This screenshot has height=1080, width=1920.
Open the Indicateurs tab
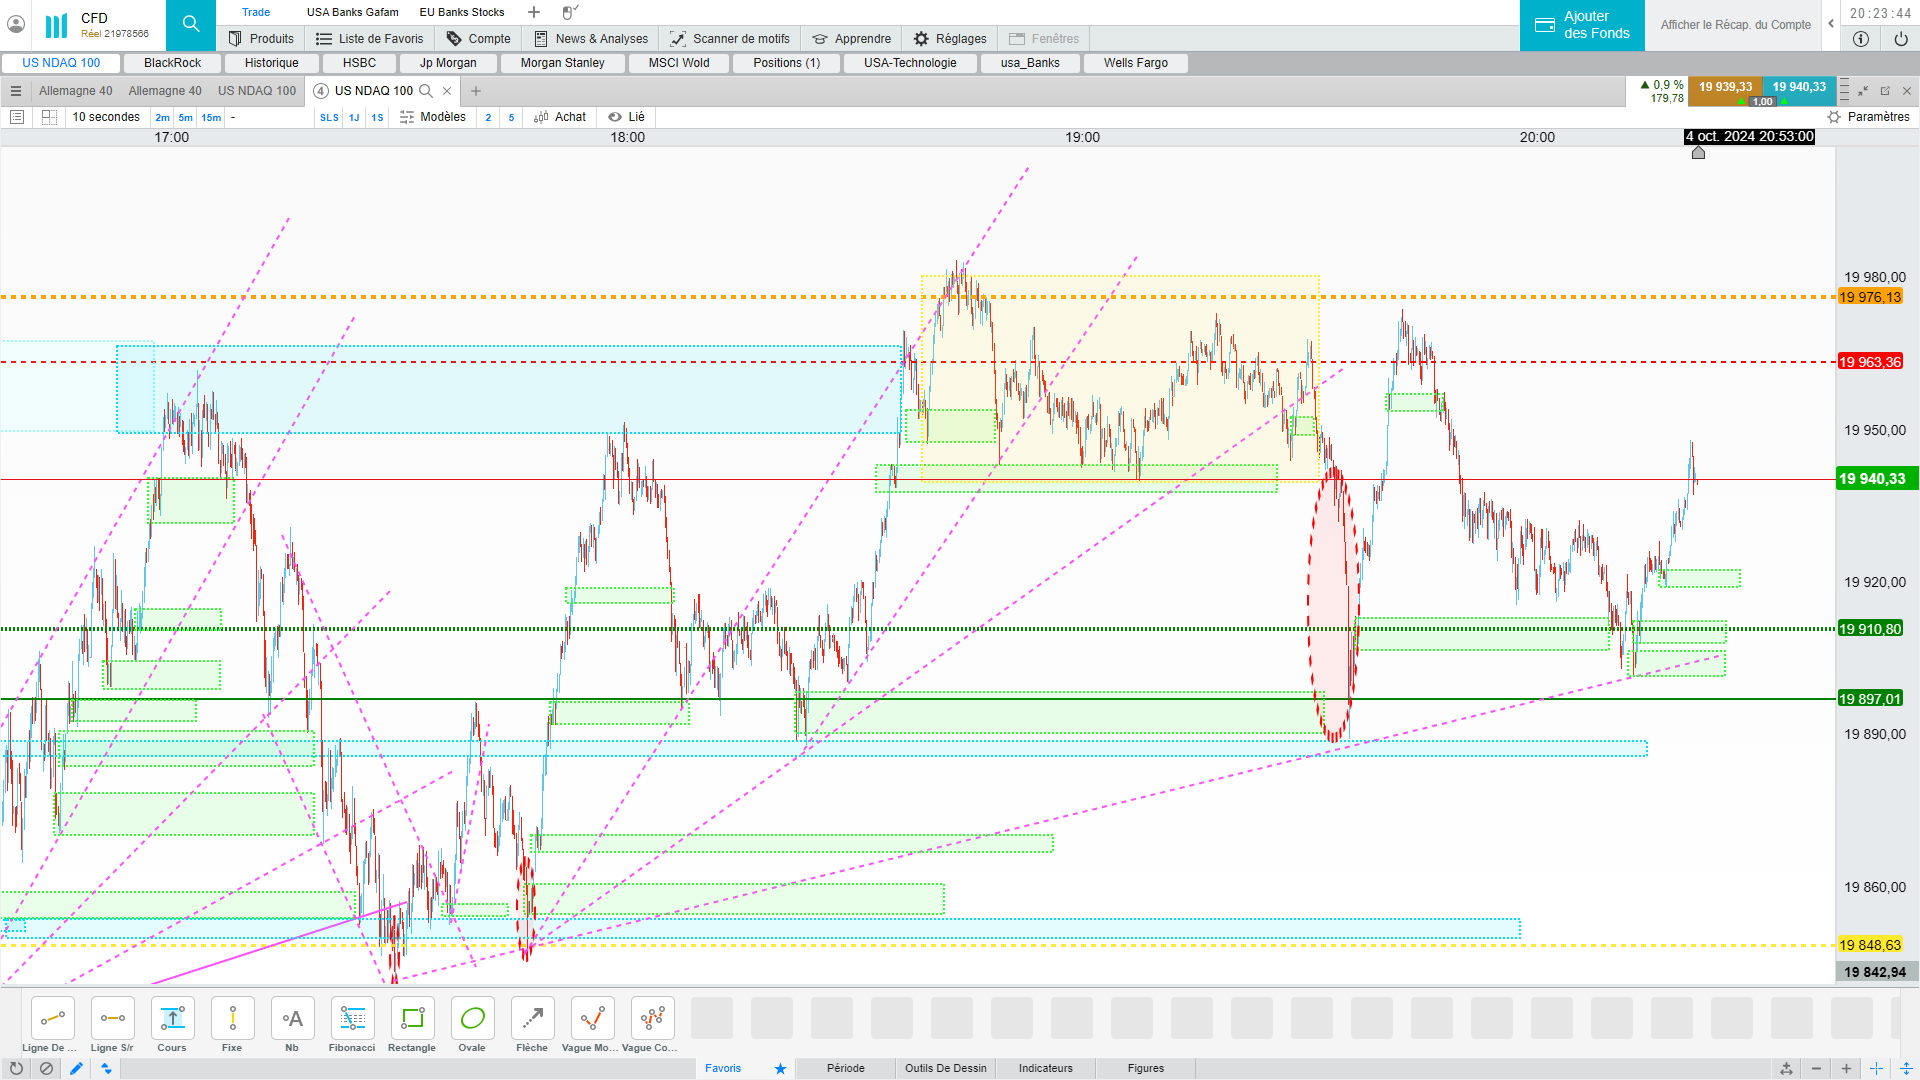point(1045,1068)
